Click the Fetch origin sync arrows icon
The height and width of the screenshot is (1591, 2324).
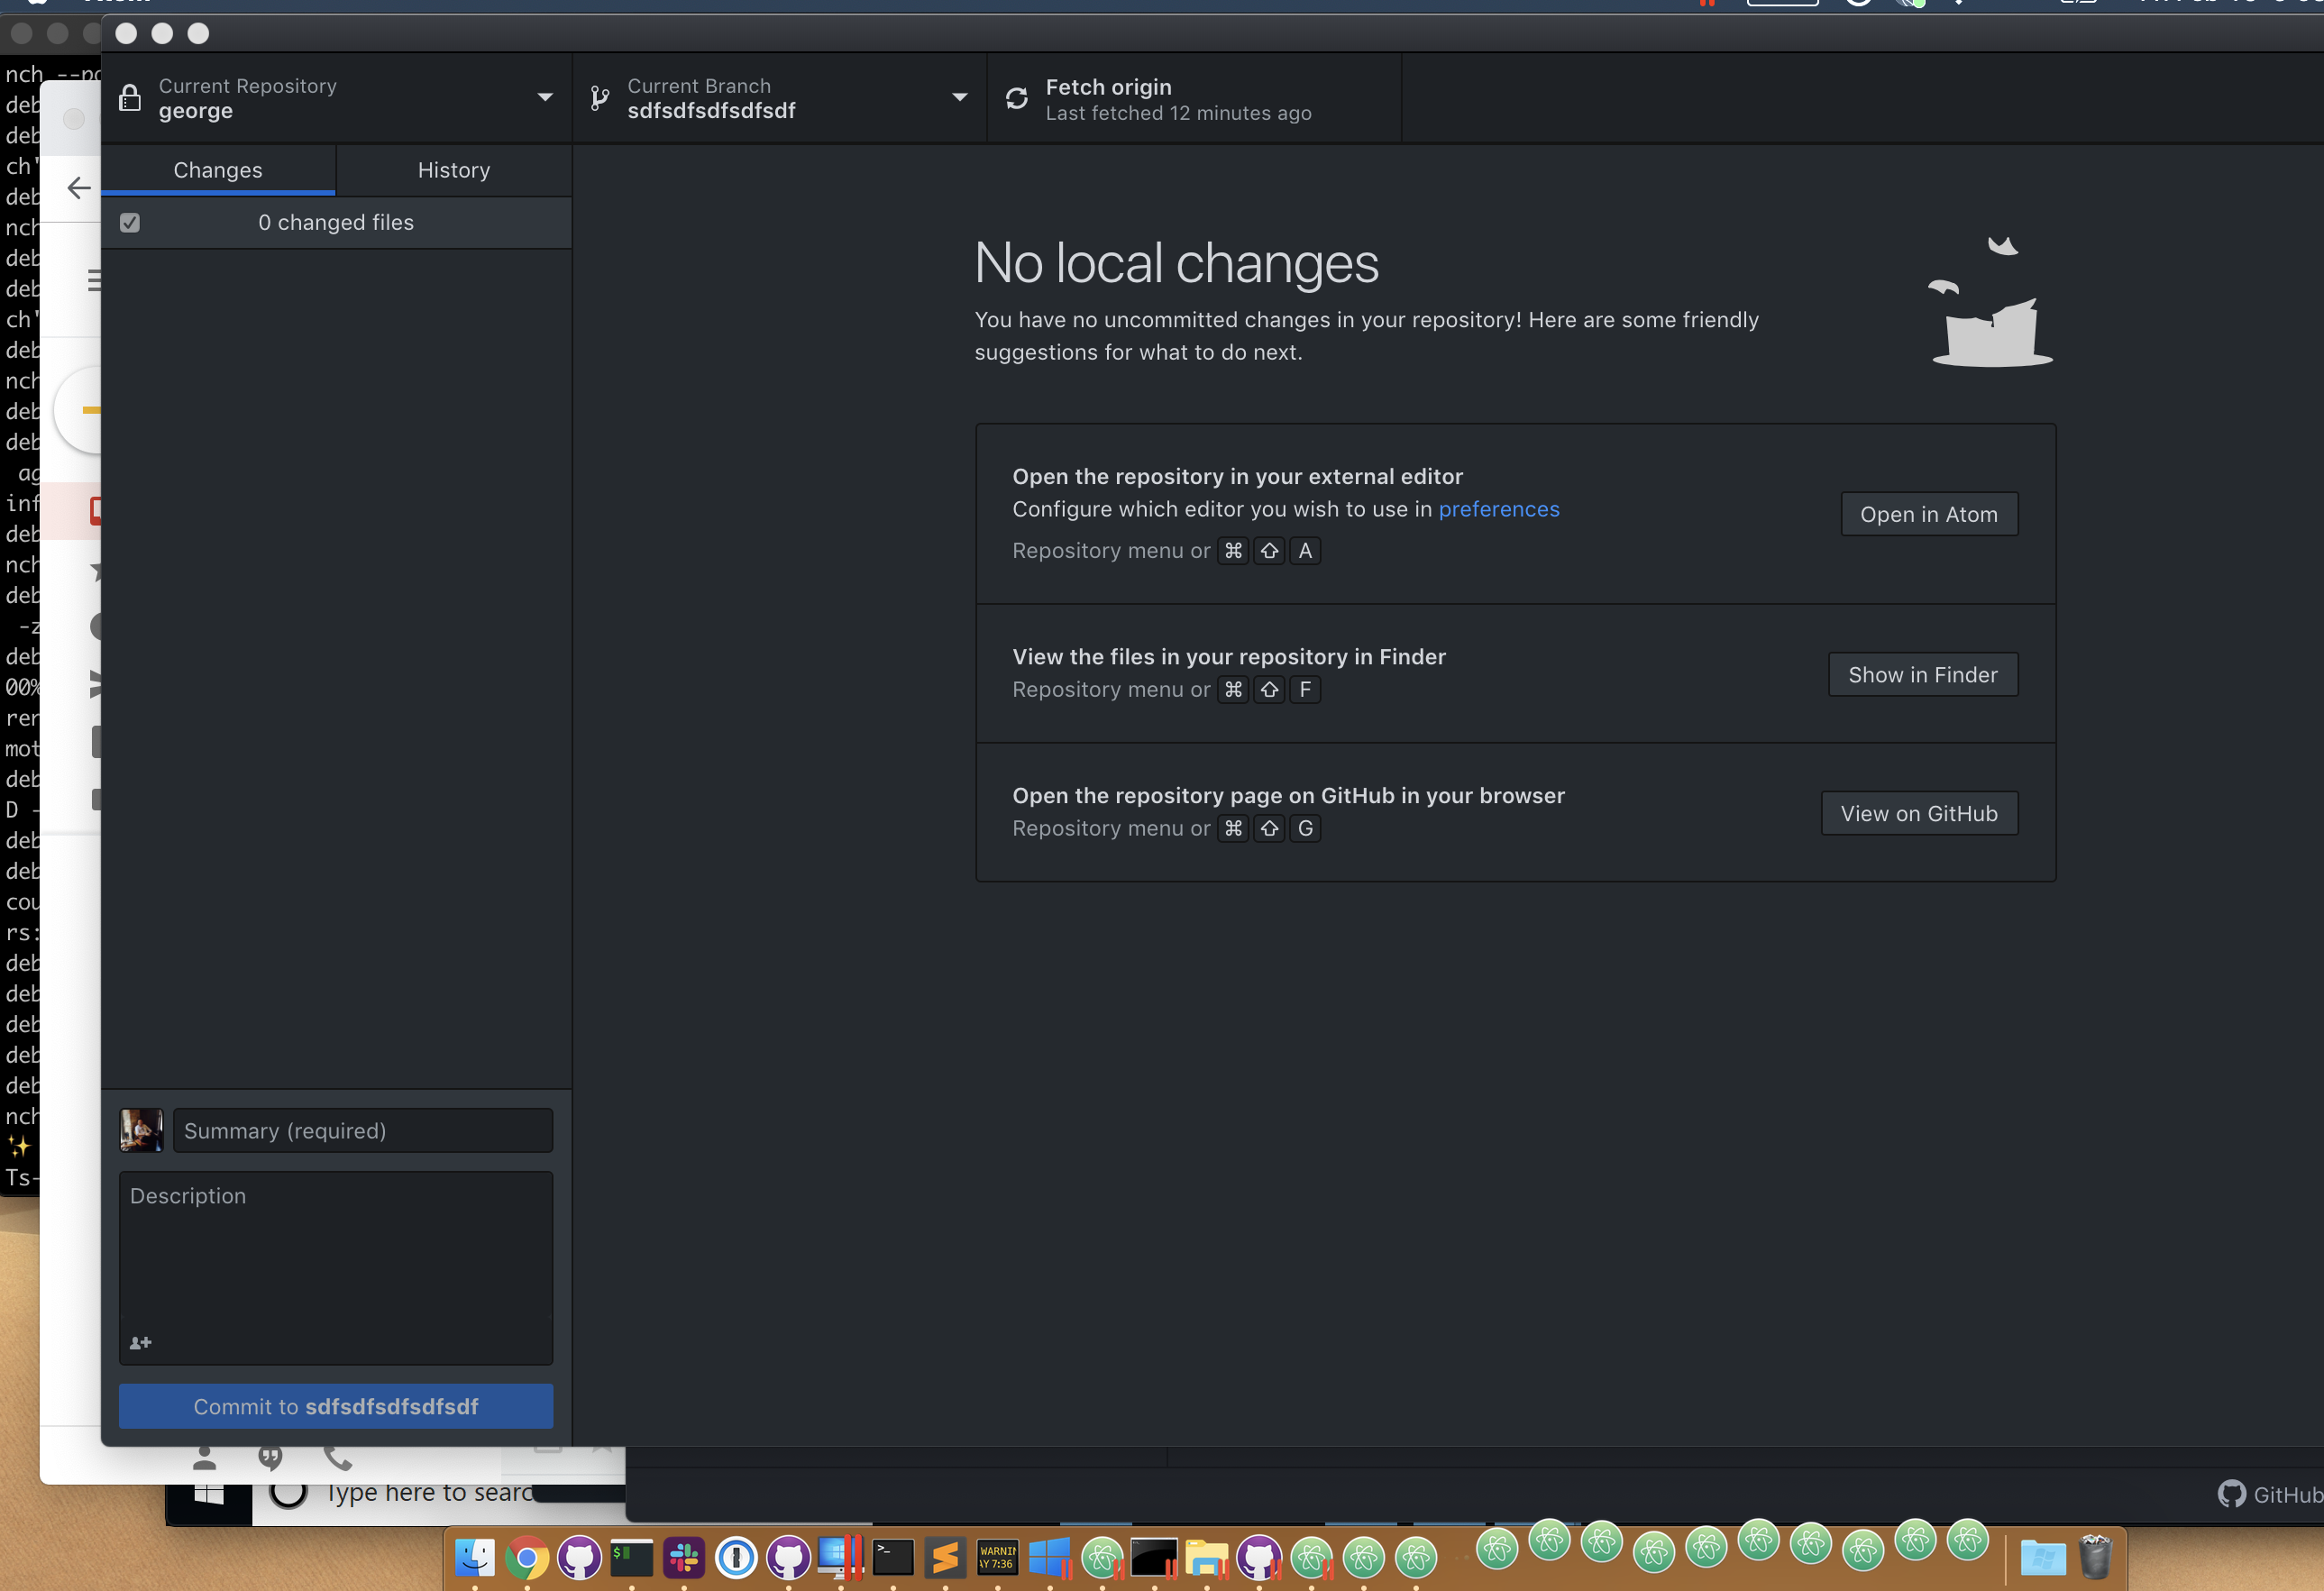(x=1017, y=98)
